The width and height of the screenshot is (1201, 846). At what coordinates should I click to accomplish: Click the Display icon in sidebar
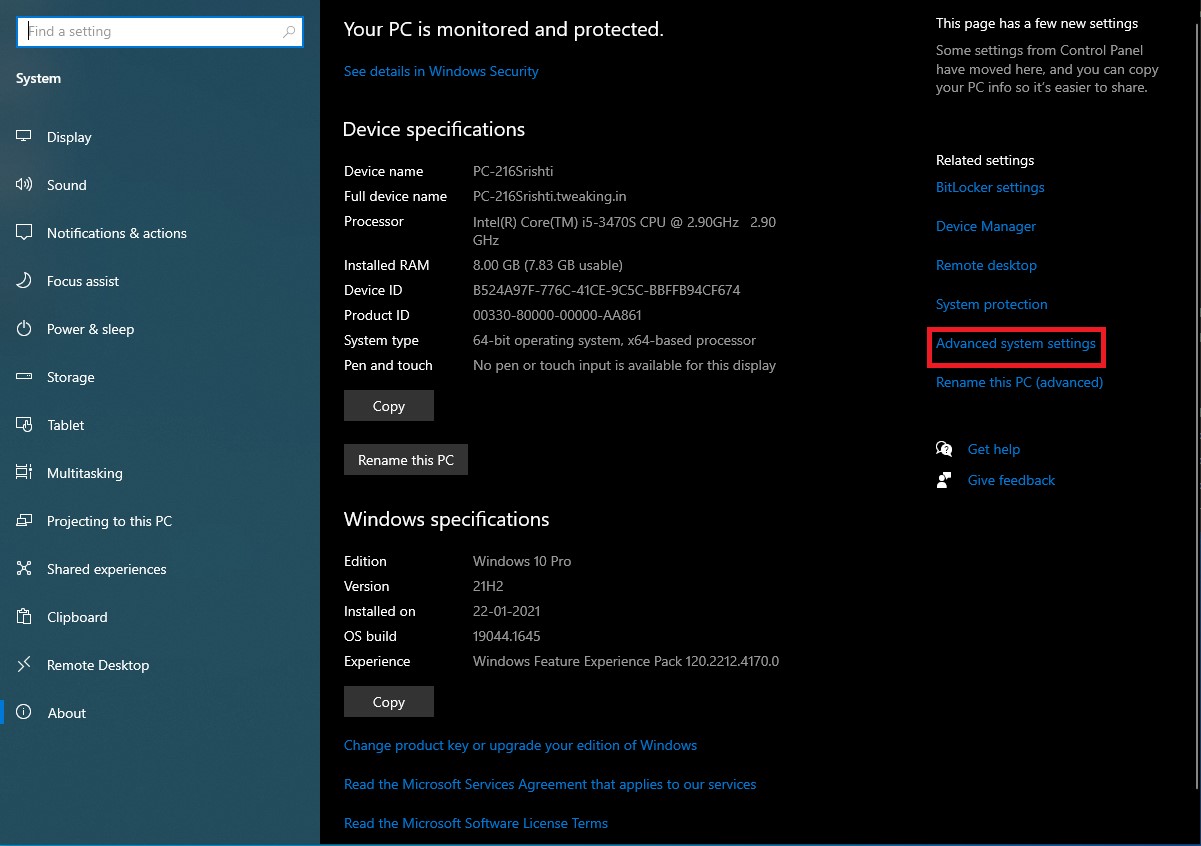(x=25, y=137)
